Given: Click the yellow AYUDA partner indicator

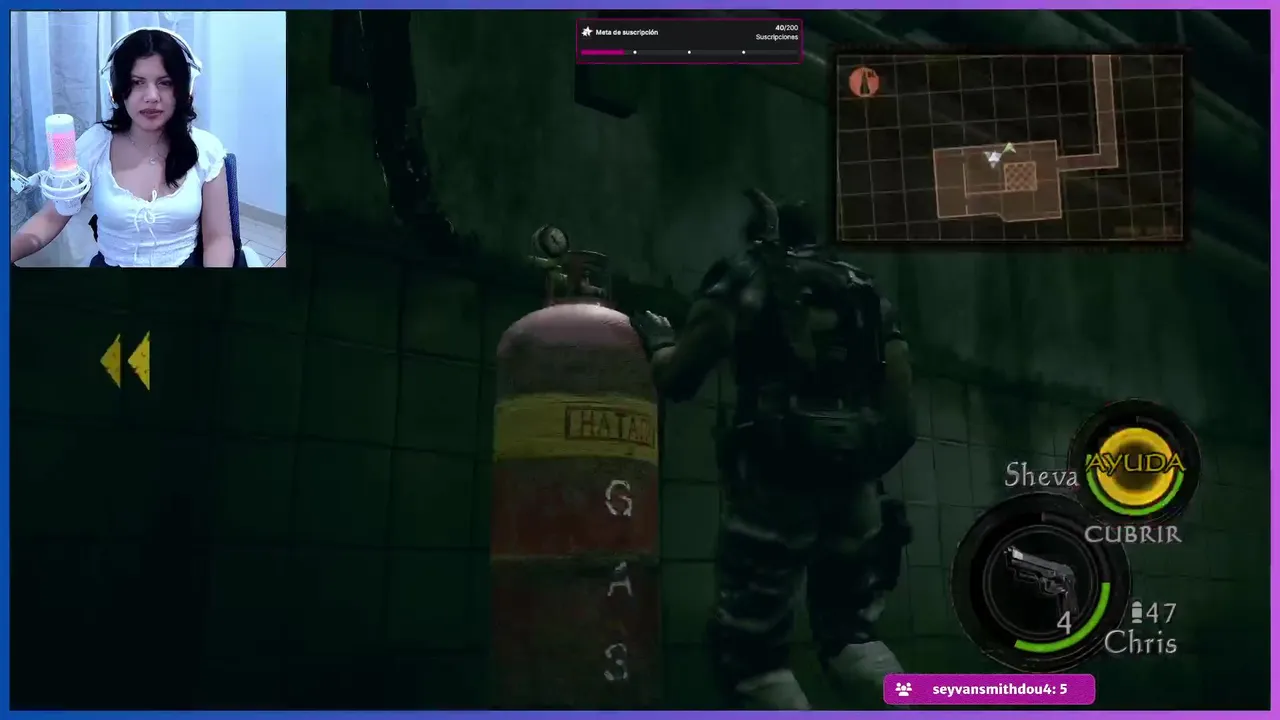Looking at the screenshot, I should pyautogui.click(x=1135, y=463).
